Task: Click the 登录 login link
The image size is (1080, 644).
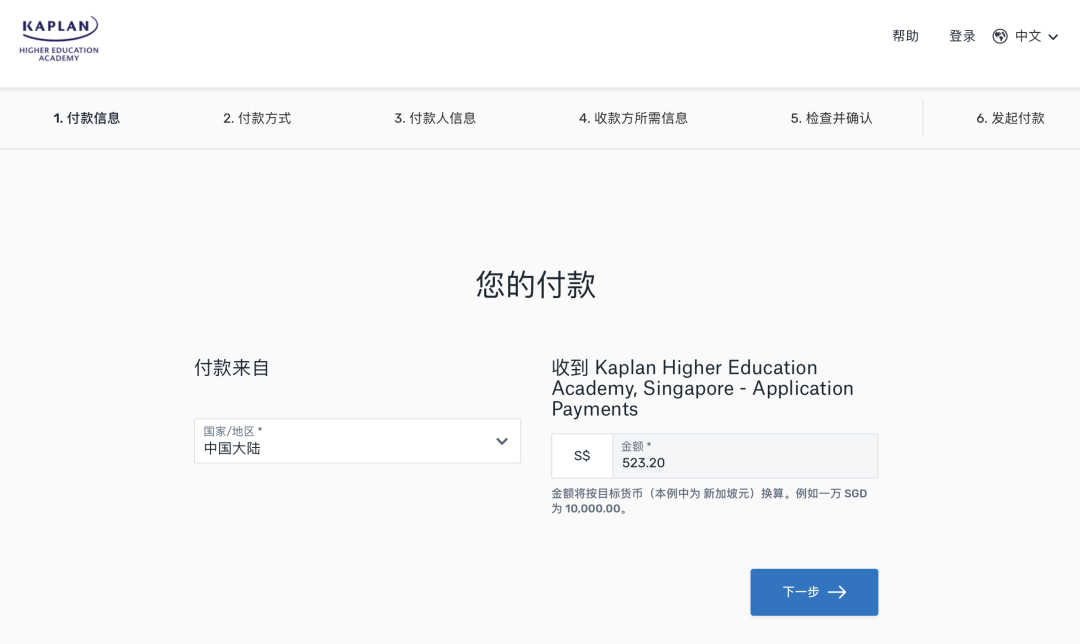Action: tap(961, 35)
